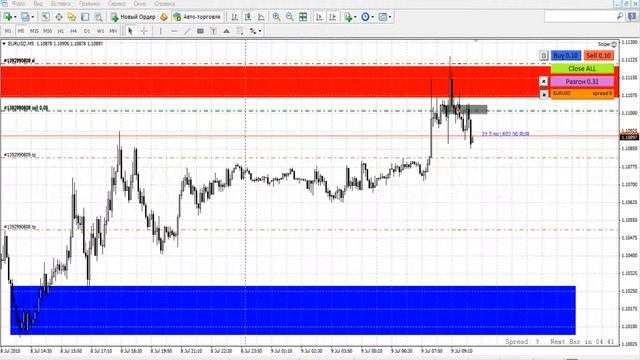The width and height of the screenshot is (640, 360).
Task: Open the Вставка menu
Action: click(x=61, y=4)
